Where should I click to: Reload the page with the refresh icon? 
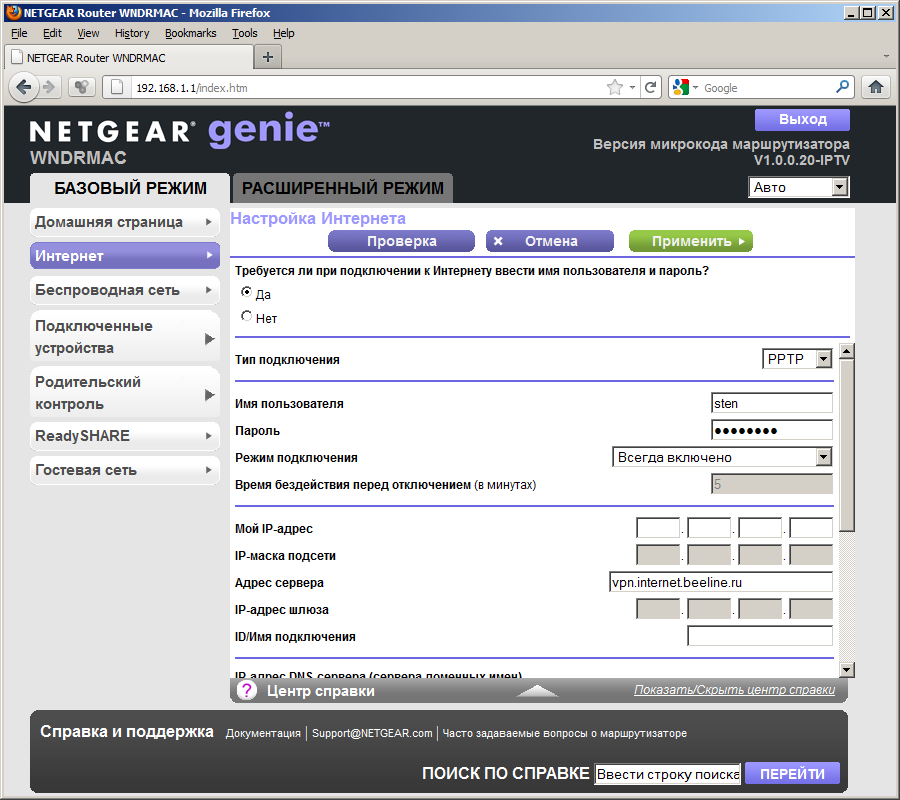click(x=650, y=87)
